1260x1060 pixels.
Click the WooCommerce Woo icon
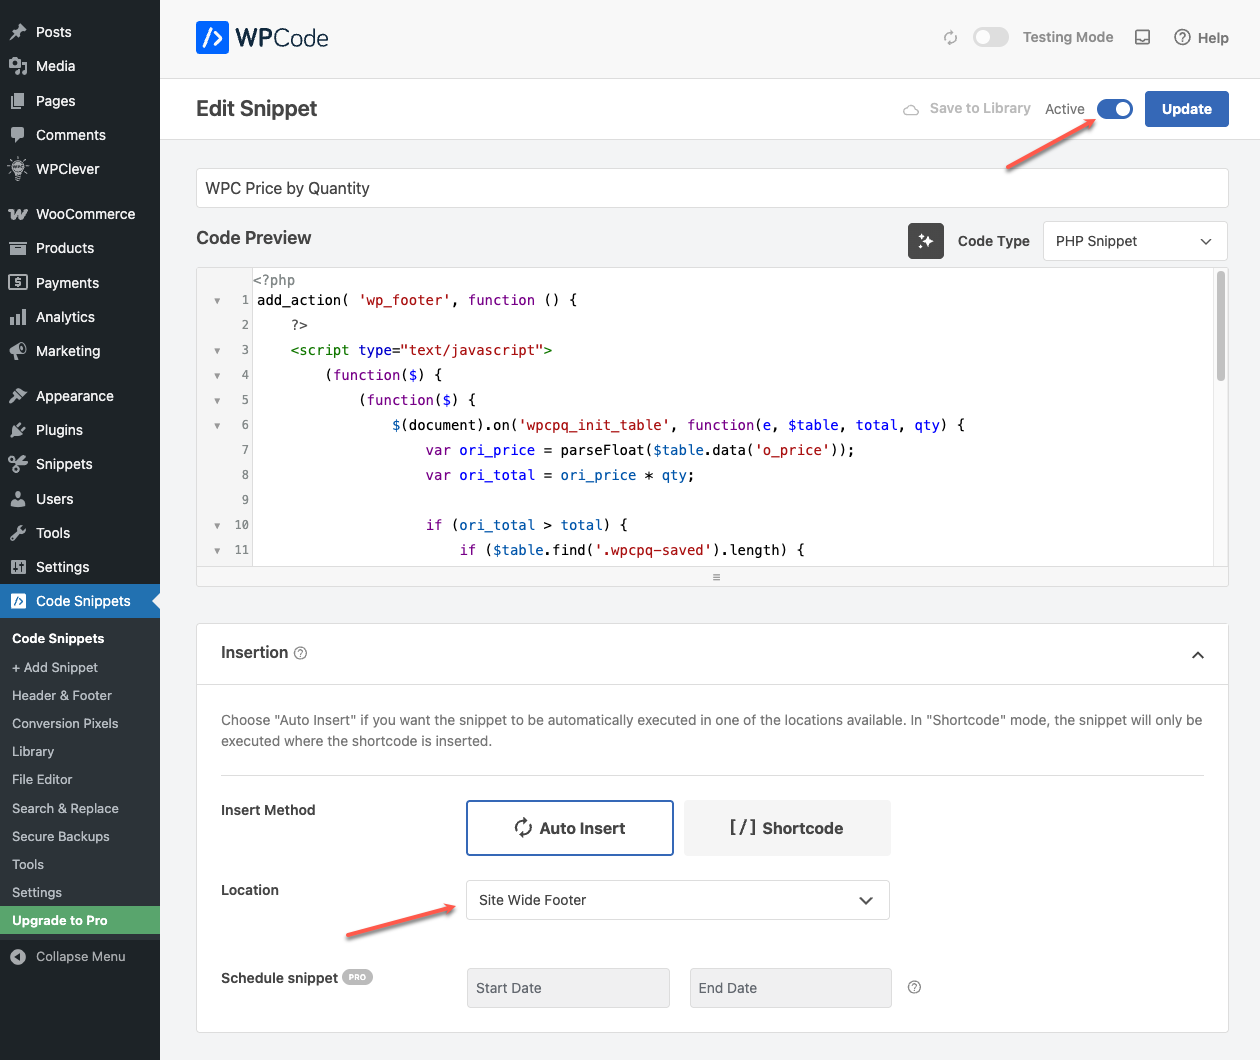pos(18,214)
